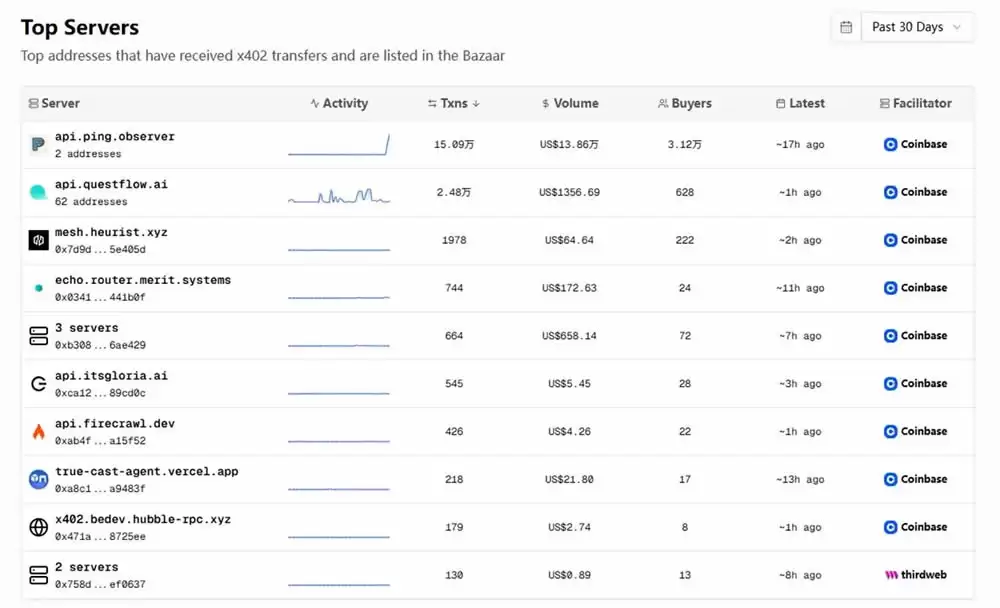Click the api.itsgloria.ai G logo icon
This screenshot has width=1000, height=608.
(x=38, y=384)
